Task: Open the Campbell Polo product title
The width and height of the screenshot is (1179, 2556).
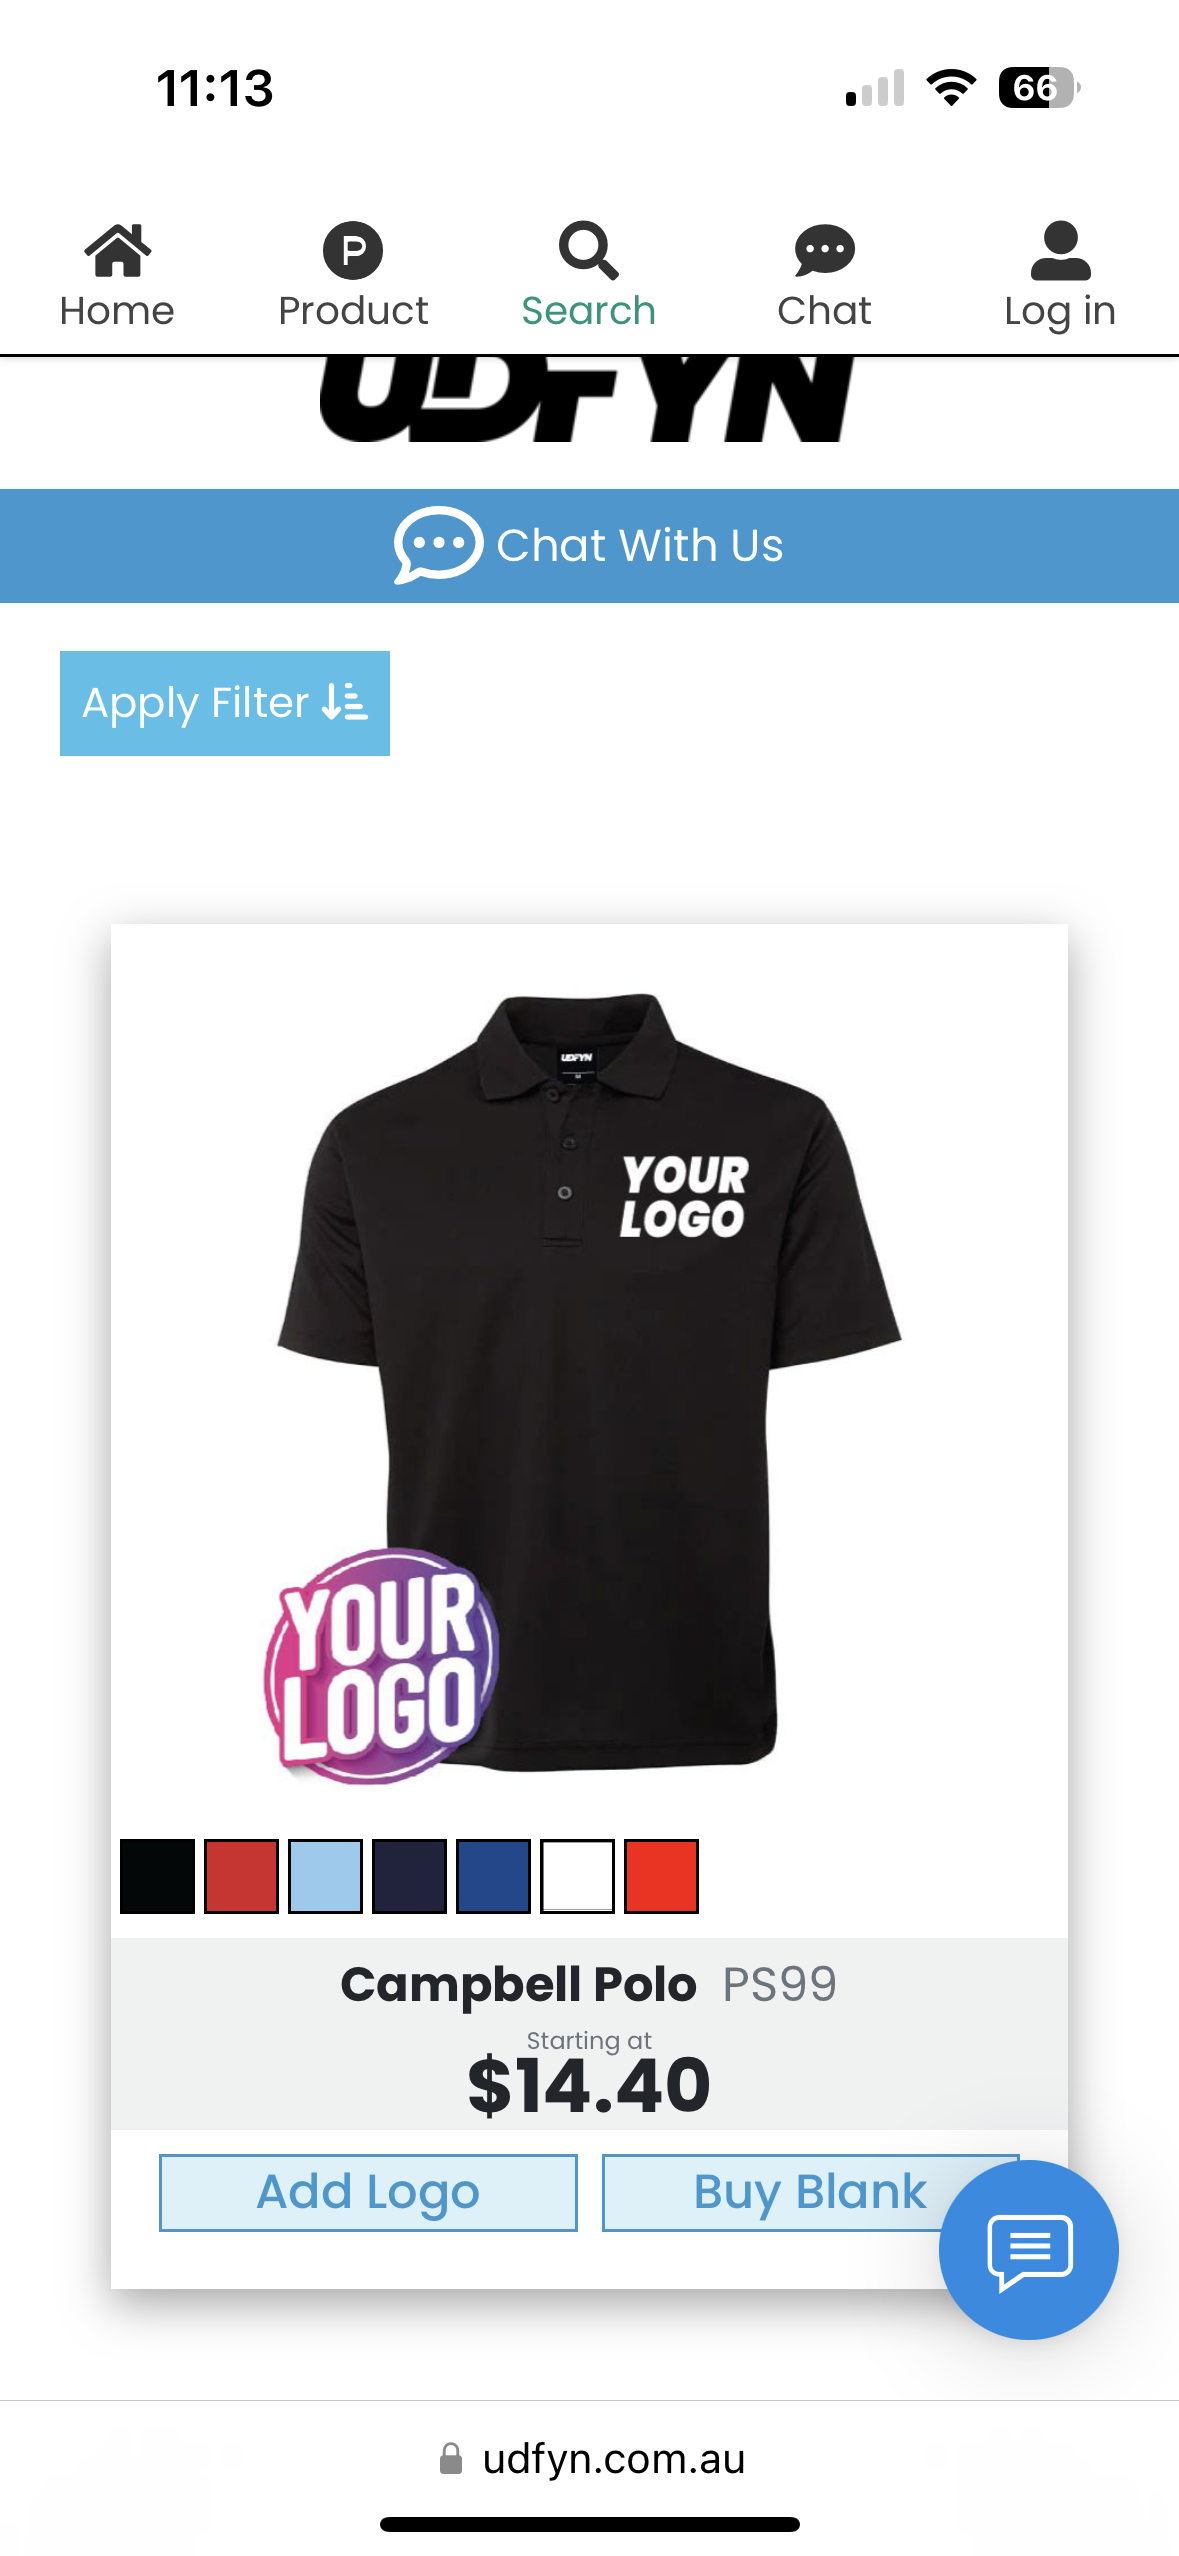Action: 518,1984
